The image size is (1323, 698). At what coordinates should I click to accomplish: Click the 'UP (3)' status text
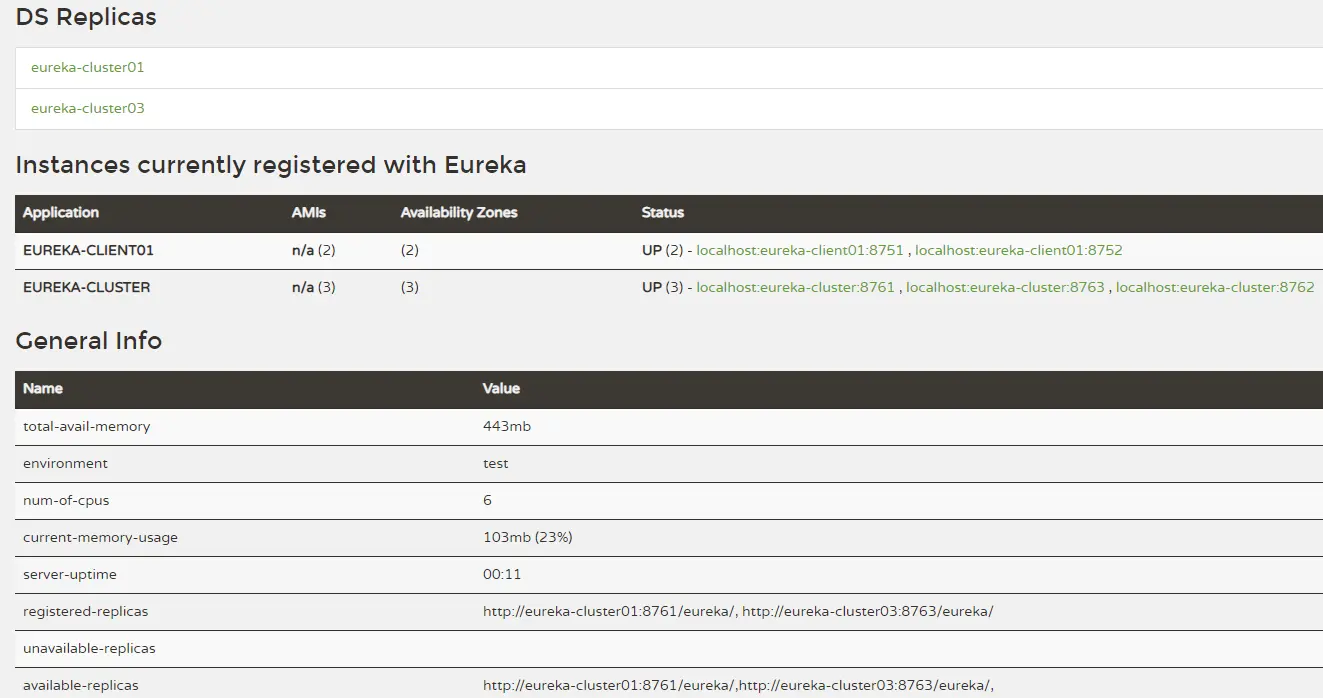point(662,287)
